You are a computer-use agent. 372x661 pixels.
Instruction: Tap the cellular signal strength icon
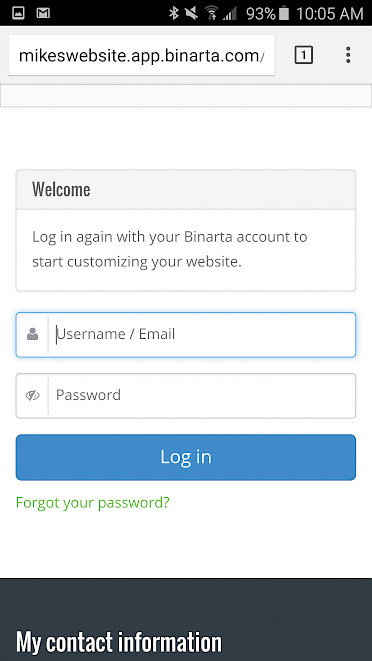pos(230,14)
